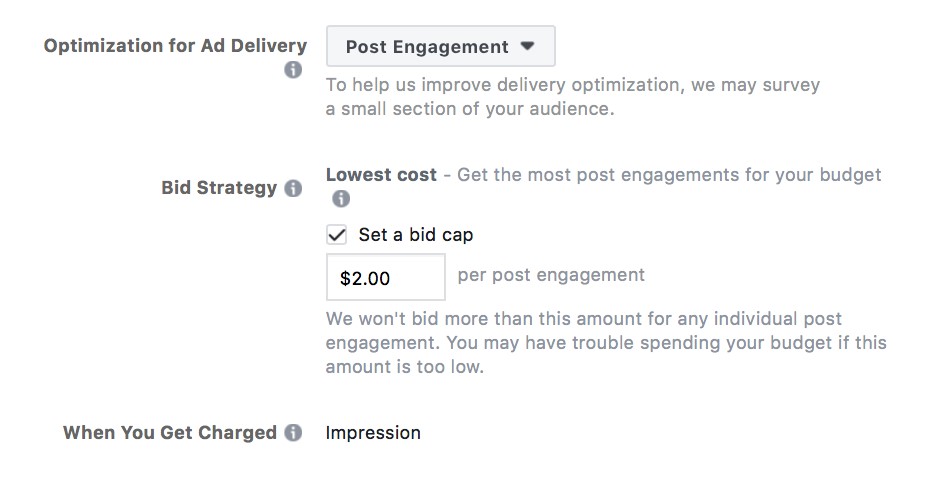The height and width of the screenshot is (500, 944).
Task: Click the 'Optimization for Ad Delivery' label
Action: tap(175, 46)
